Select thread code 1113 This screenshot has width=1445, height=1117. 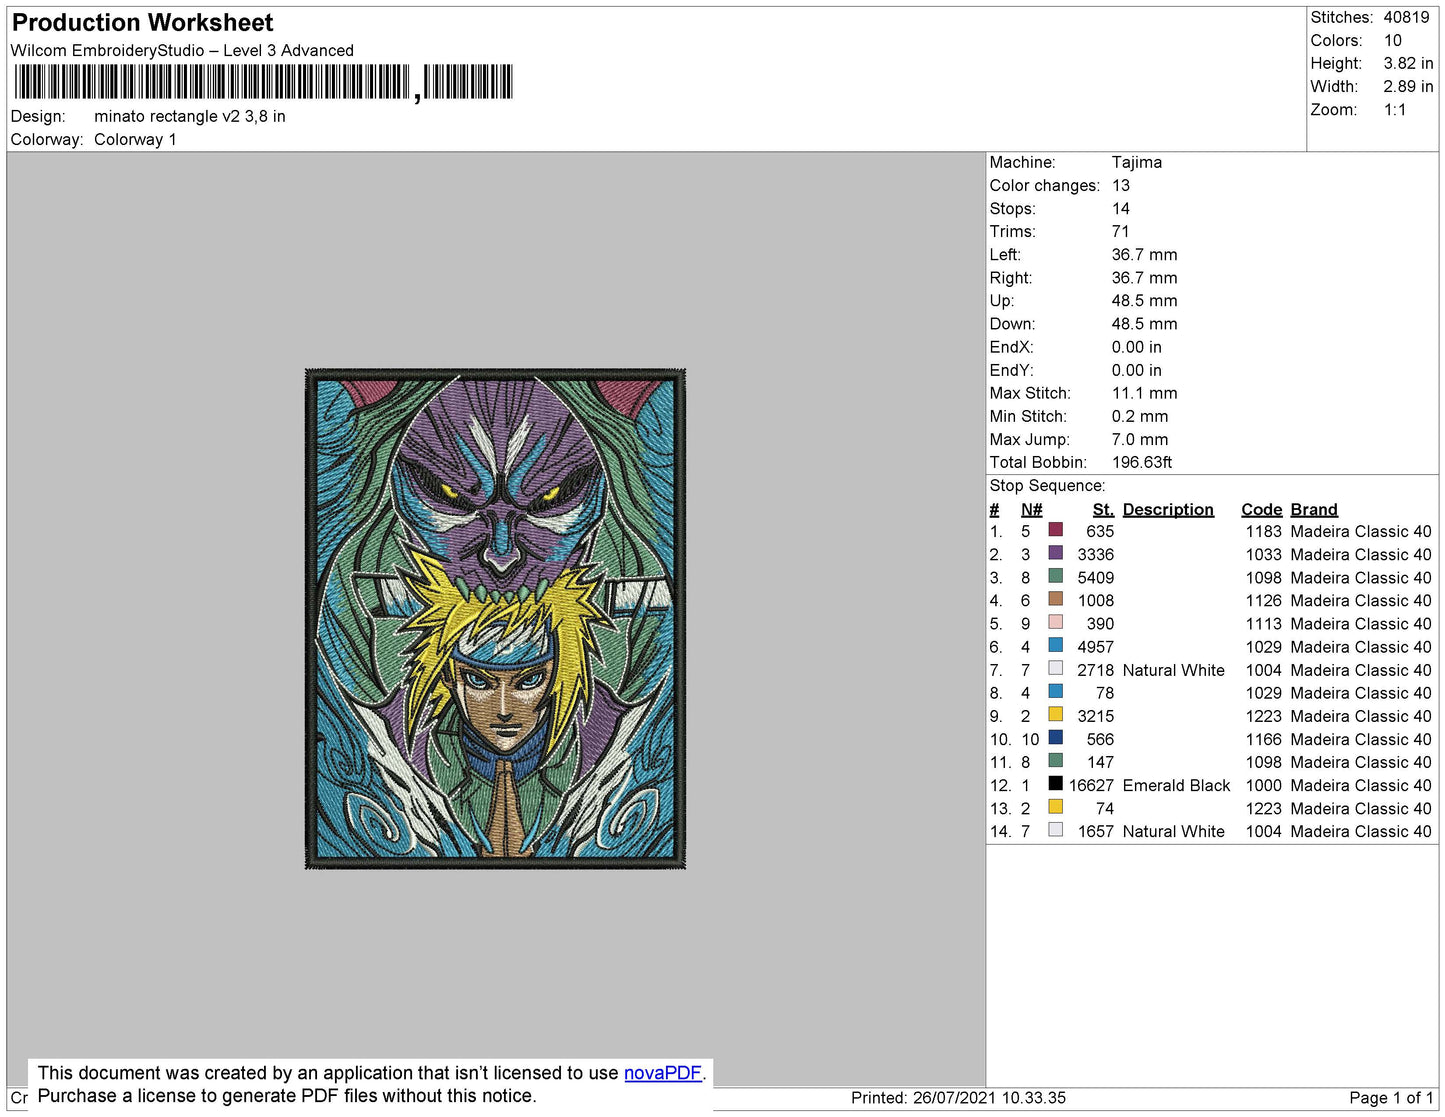[x=1263, y=624]
